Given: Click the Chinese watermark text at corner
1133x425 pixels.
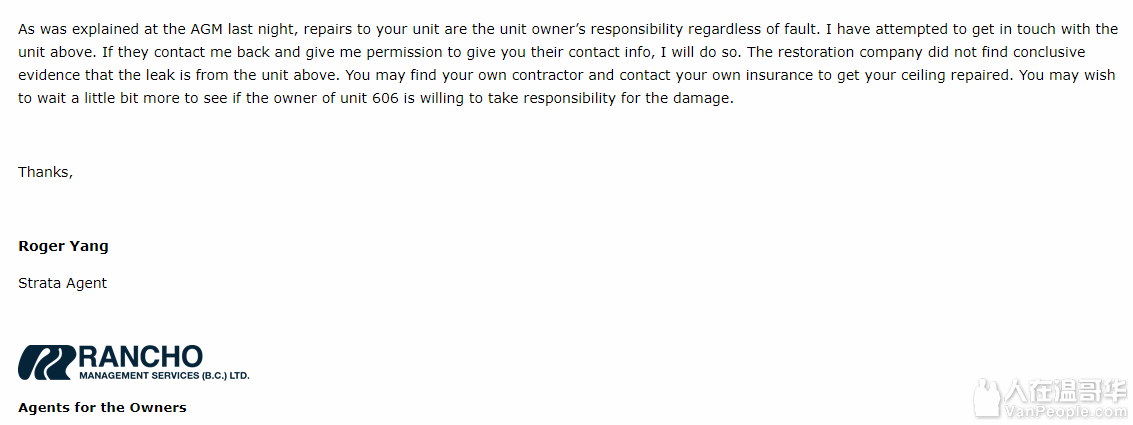Looking at the screenshot, I should [x=1064, y=392].
